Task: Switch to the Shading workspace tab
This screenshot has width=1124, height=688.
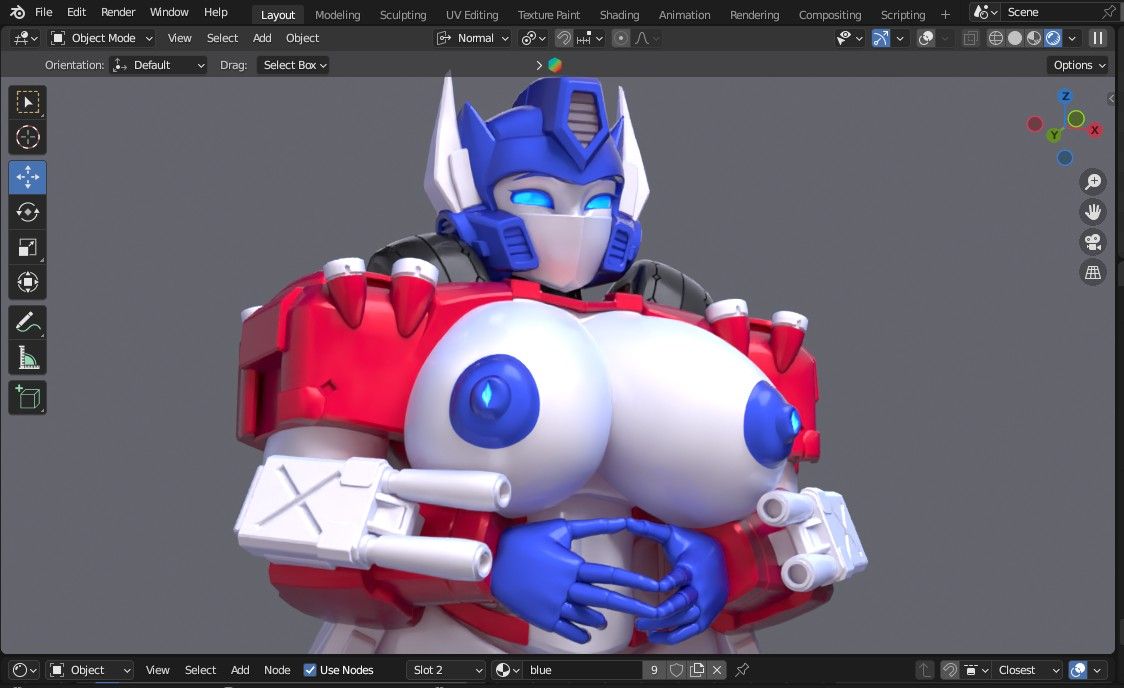Action: click(x=619, y=14)
